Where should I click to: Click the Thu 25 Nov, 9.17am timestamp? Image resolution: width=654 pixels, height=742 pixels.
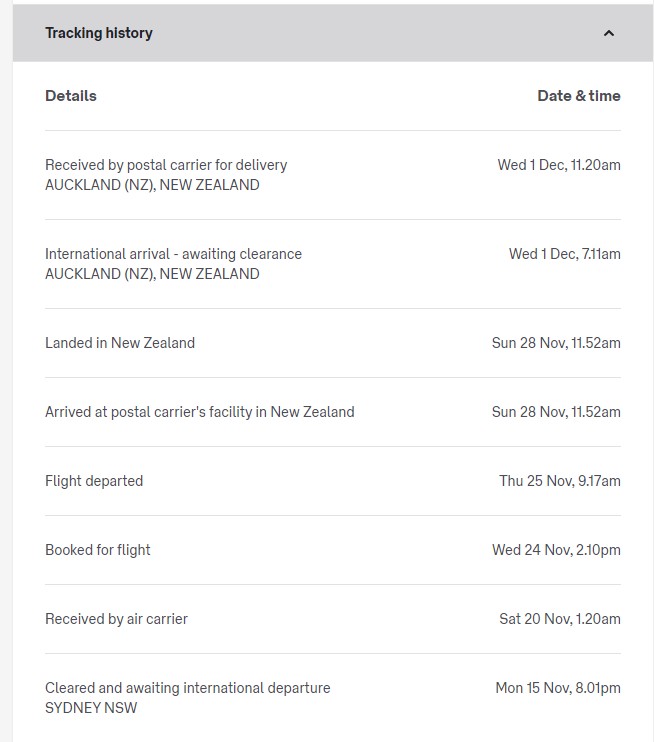[560, 481]
